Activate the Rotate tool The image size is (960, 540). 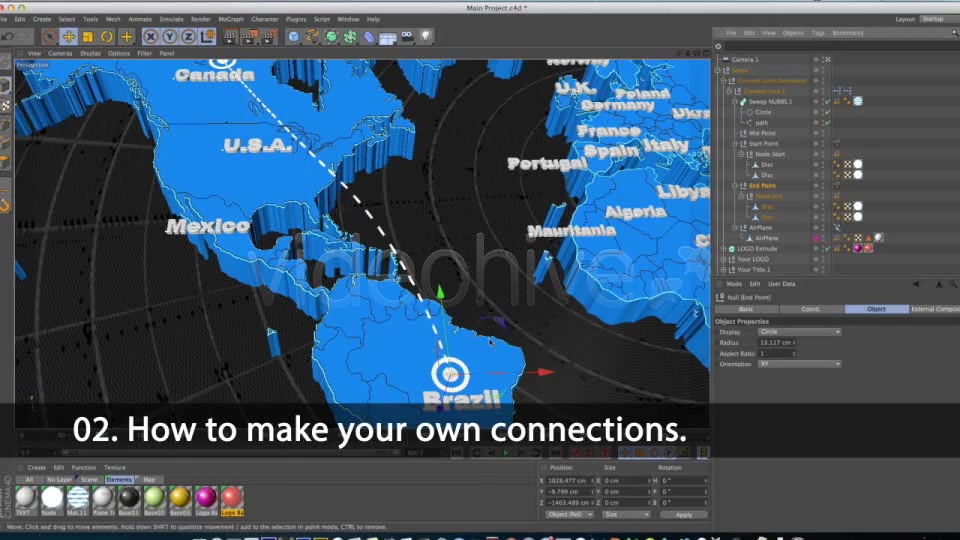(x=107, y=37)
